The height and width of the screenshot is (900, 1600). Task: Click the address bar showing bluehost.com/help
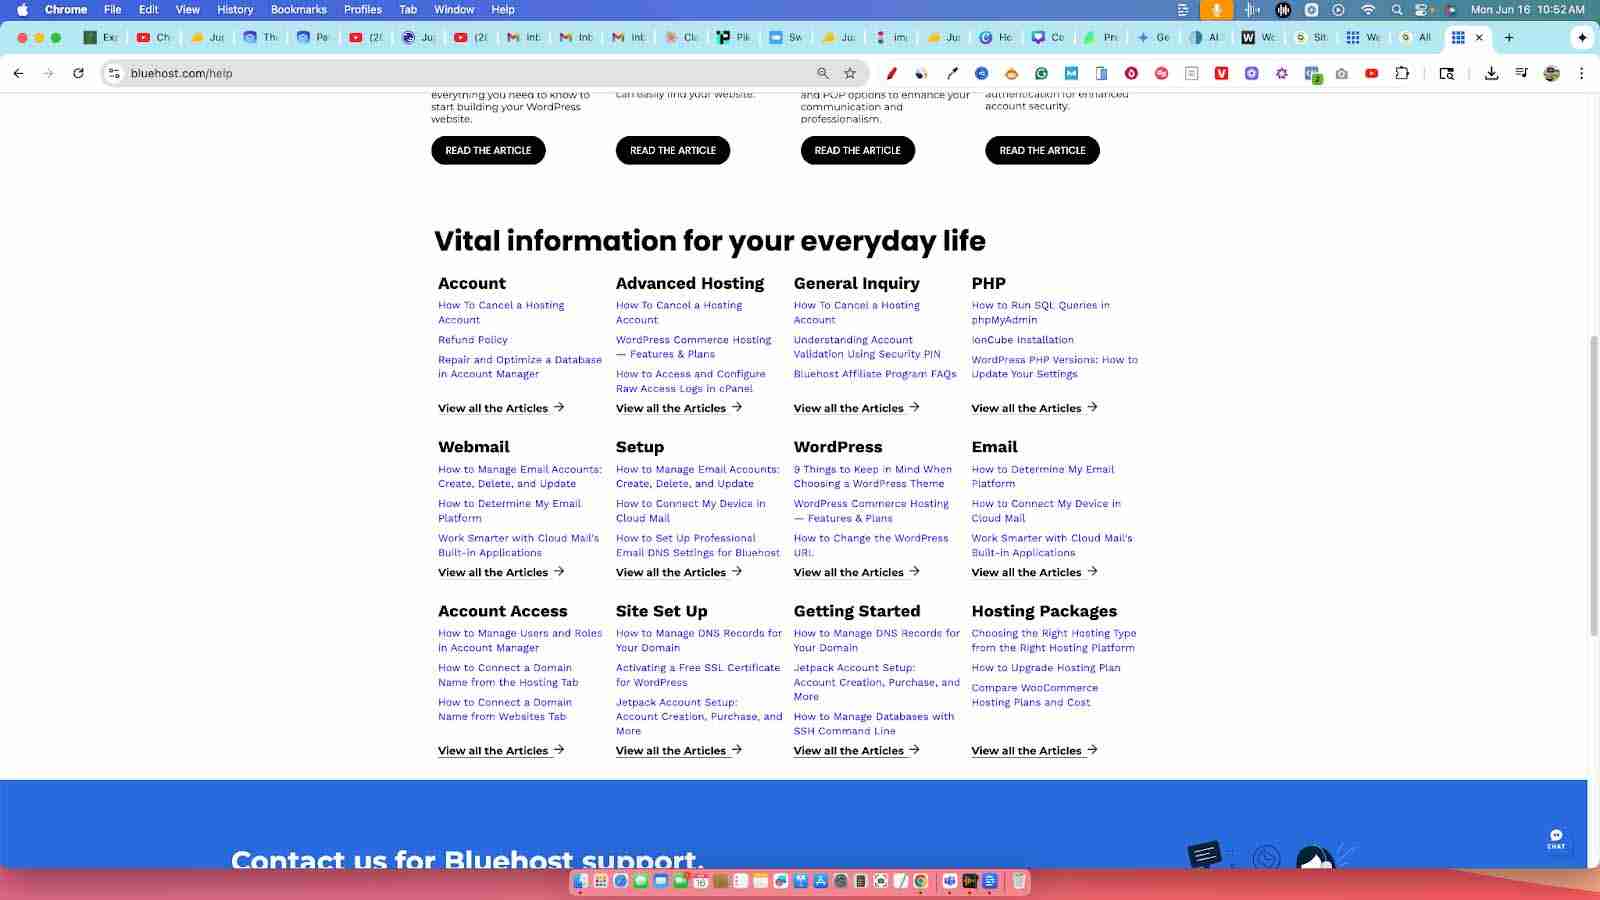point(450,73)
